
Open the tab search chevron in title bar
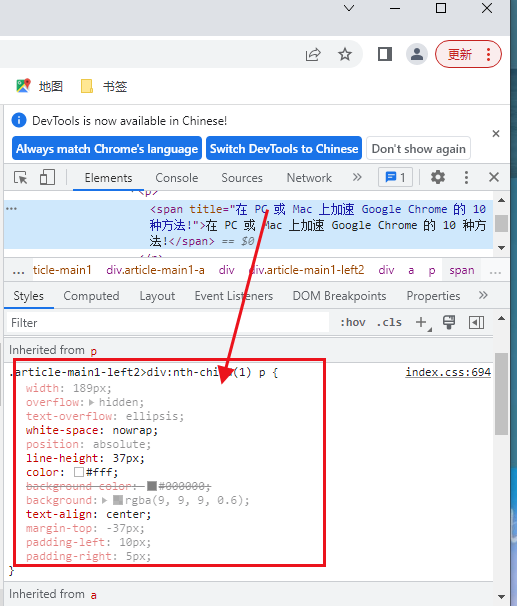(x=349, y=8)
